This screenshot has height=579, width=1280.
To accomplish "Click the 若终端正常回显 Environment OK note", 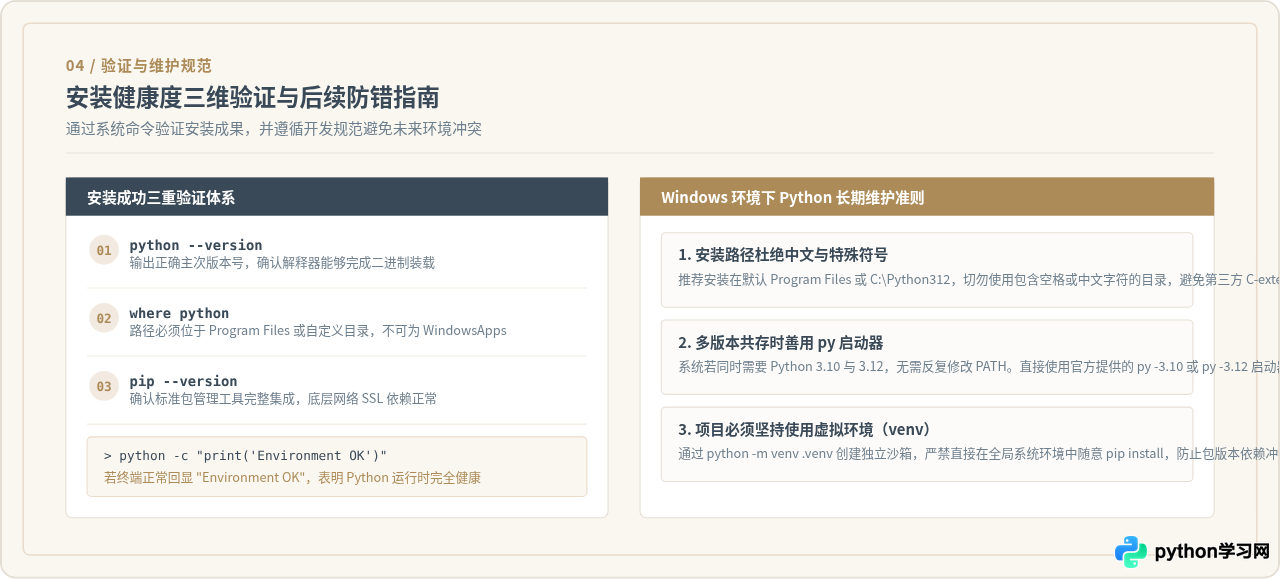I will [x=292, y=478].
